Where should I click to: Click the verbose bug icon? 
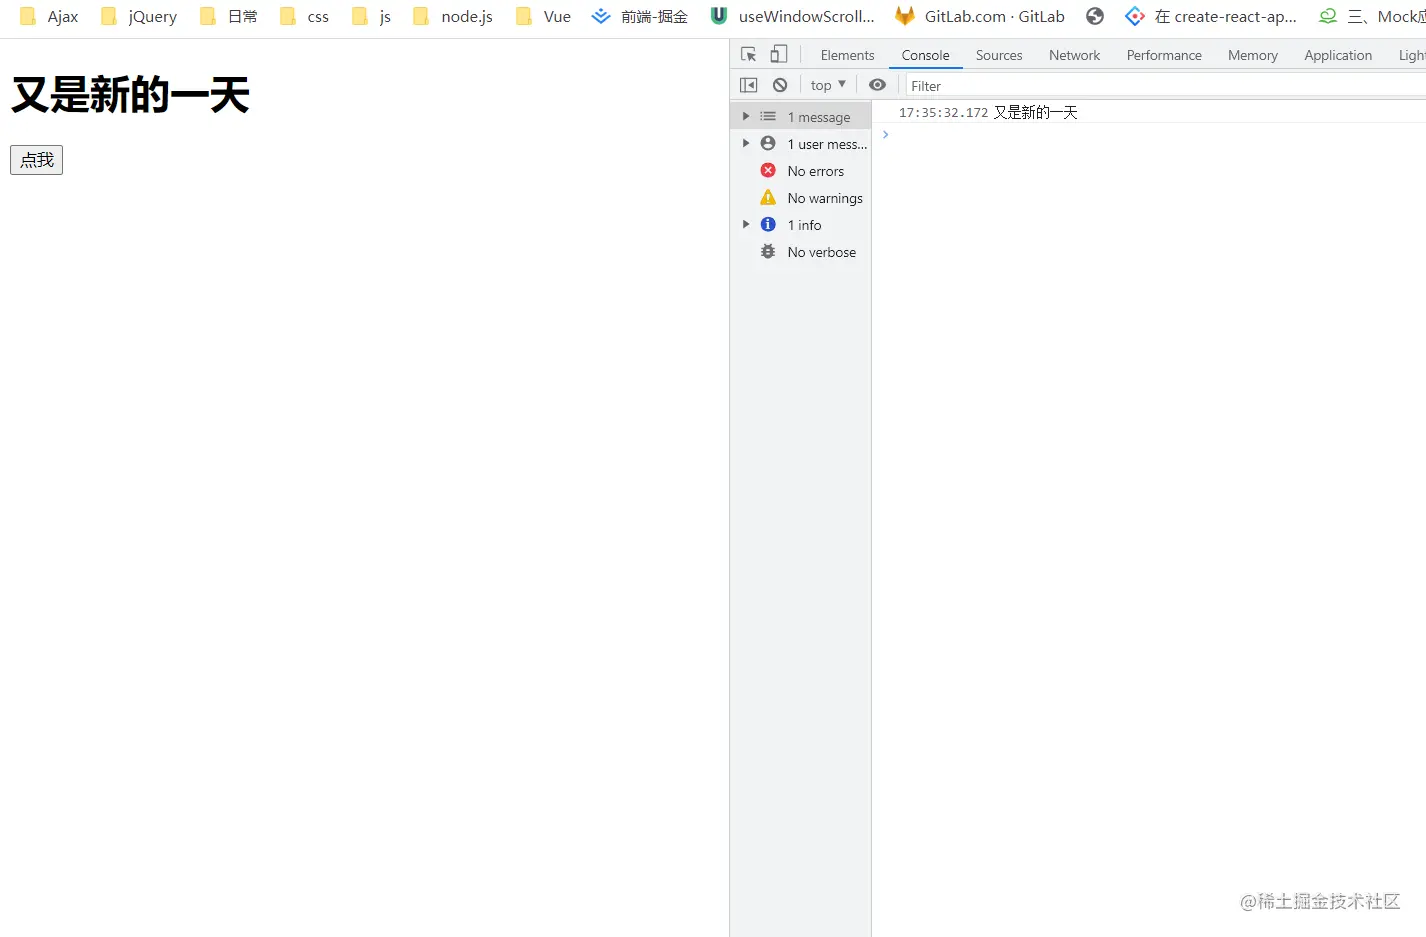[768, 251]
